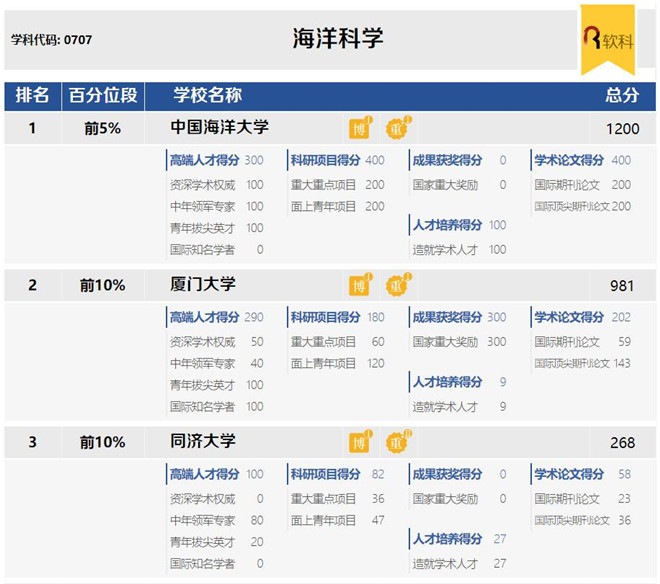Click total score 268
This screenshot has width=660, height=584.
click(622, 443)
